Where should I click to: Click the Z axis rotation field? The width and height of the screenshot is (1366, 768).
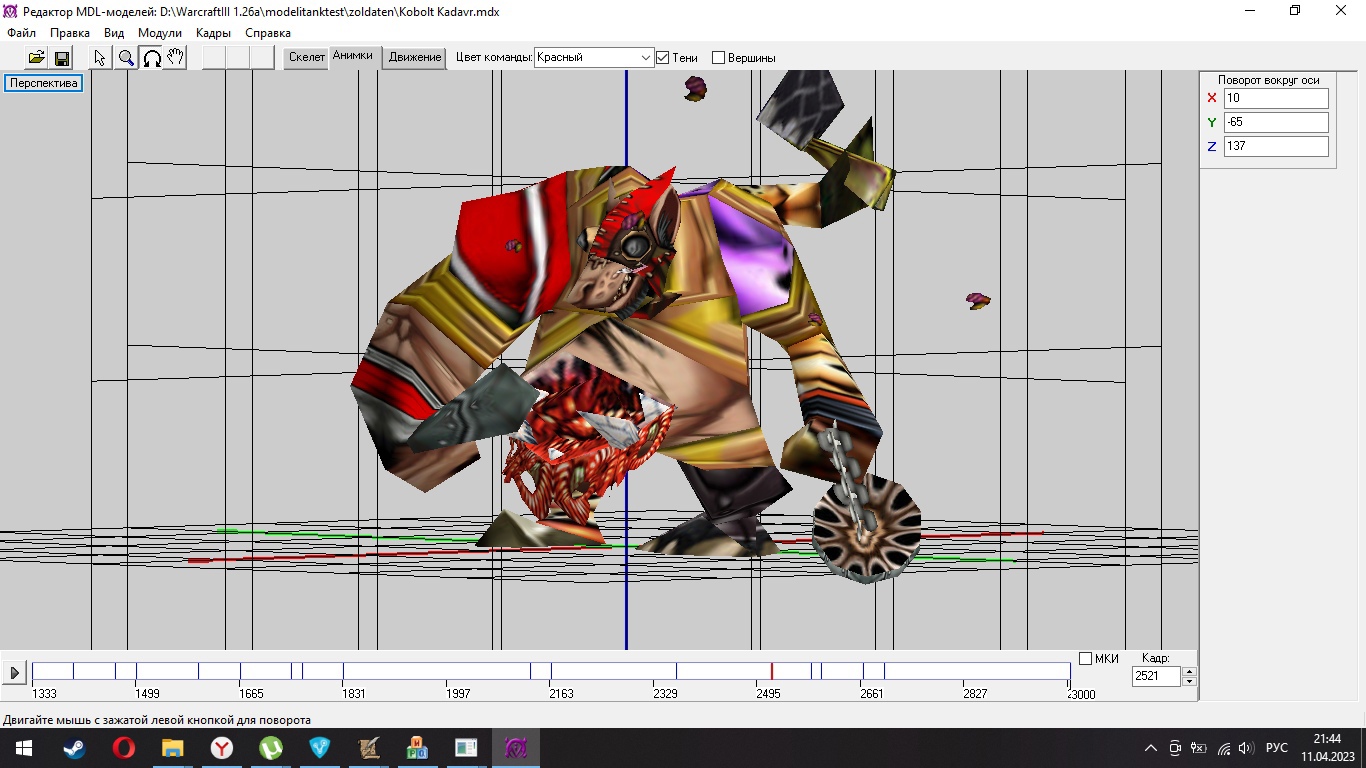[x=1276, y=146]
